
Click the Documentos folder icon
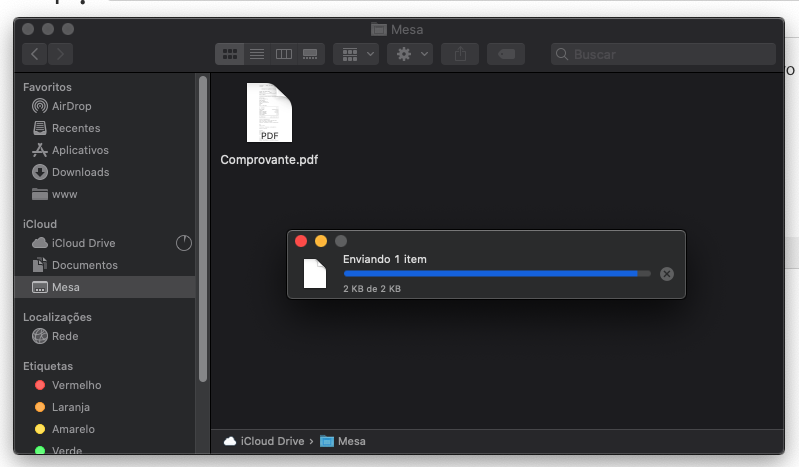pos(40,265)
